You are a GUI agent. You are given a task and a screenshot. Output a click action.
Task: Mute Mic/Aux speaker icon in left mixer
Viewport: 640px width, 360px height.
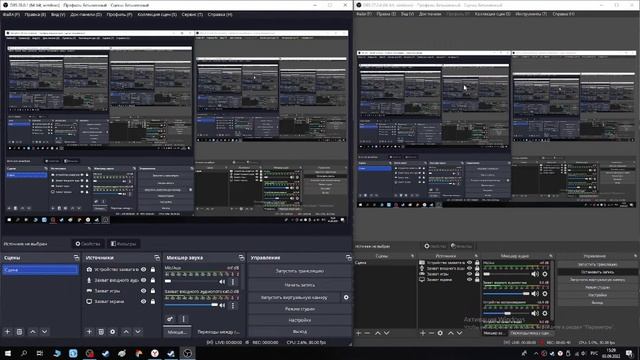point(222,282)
